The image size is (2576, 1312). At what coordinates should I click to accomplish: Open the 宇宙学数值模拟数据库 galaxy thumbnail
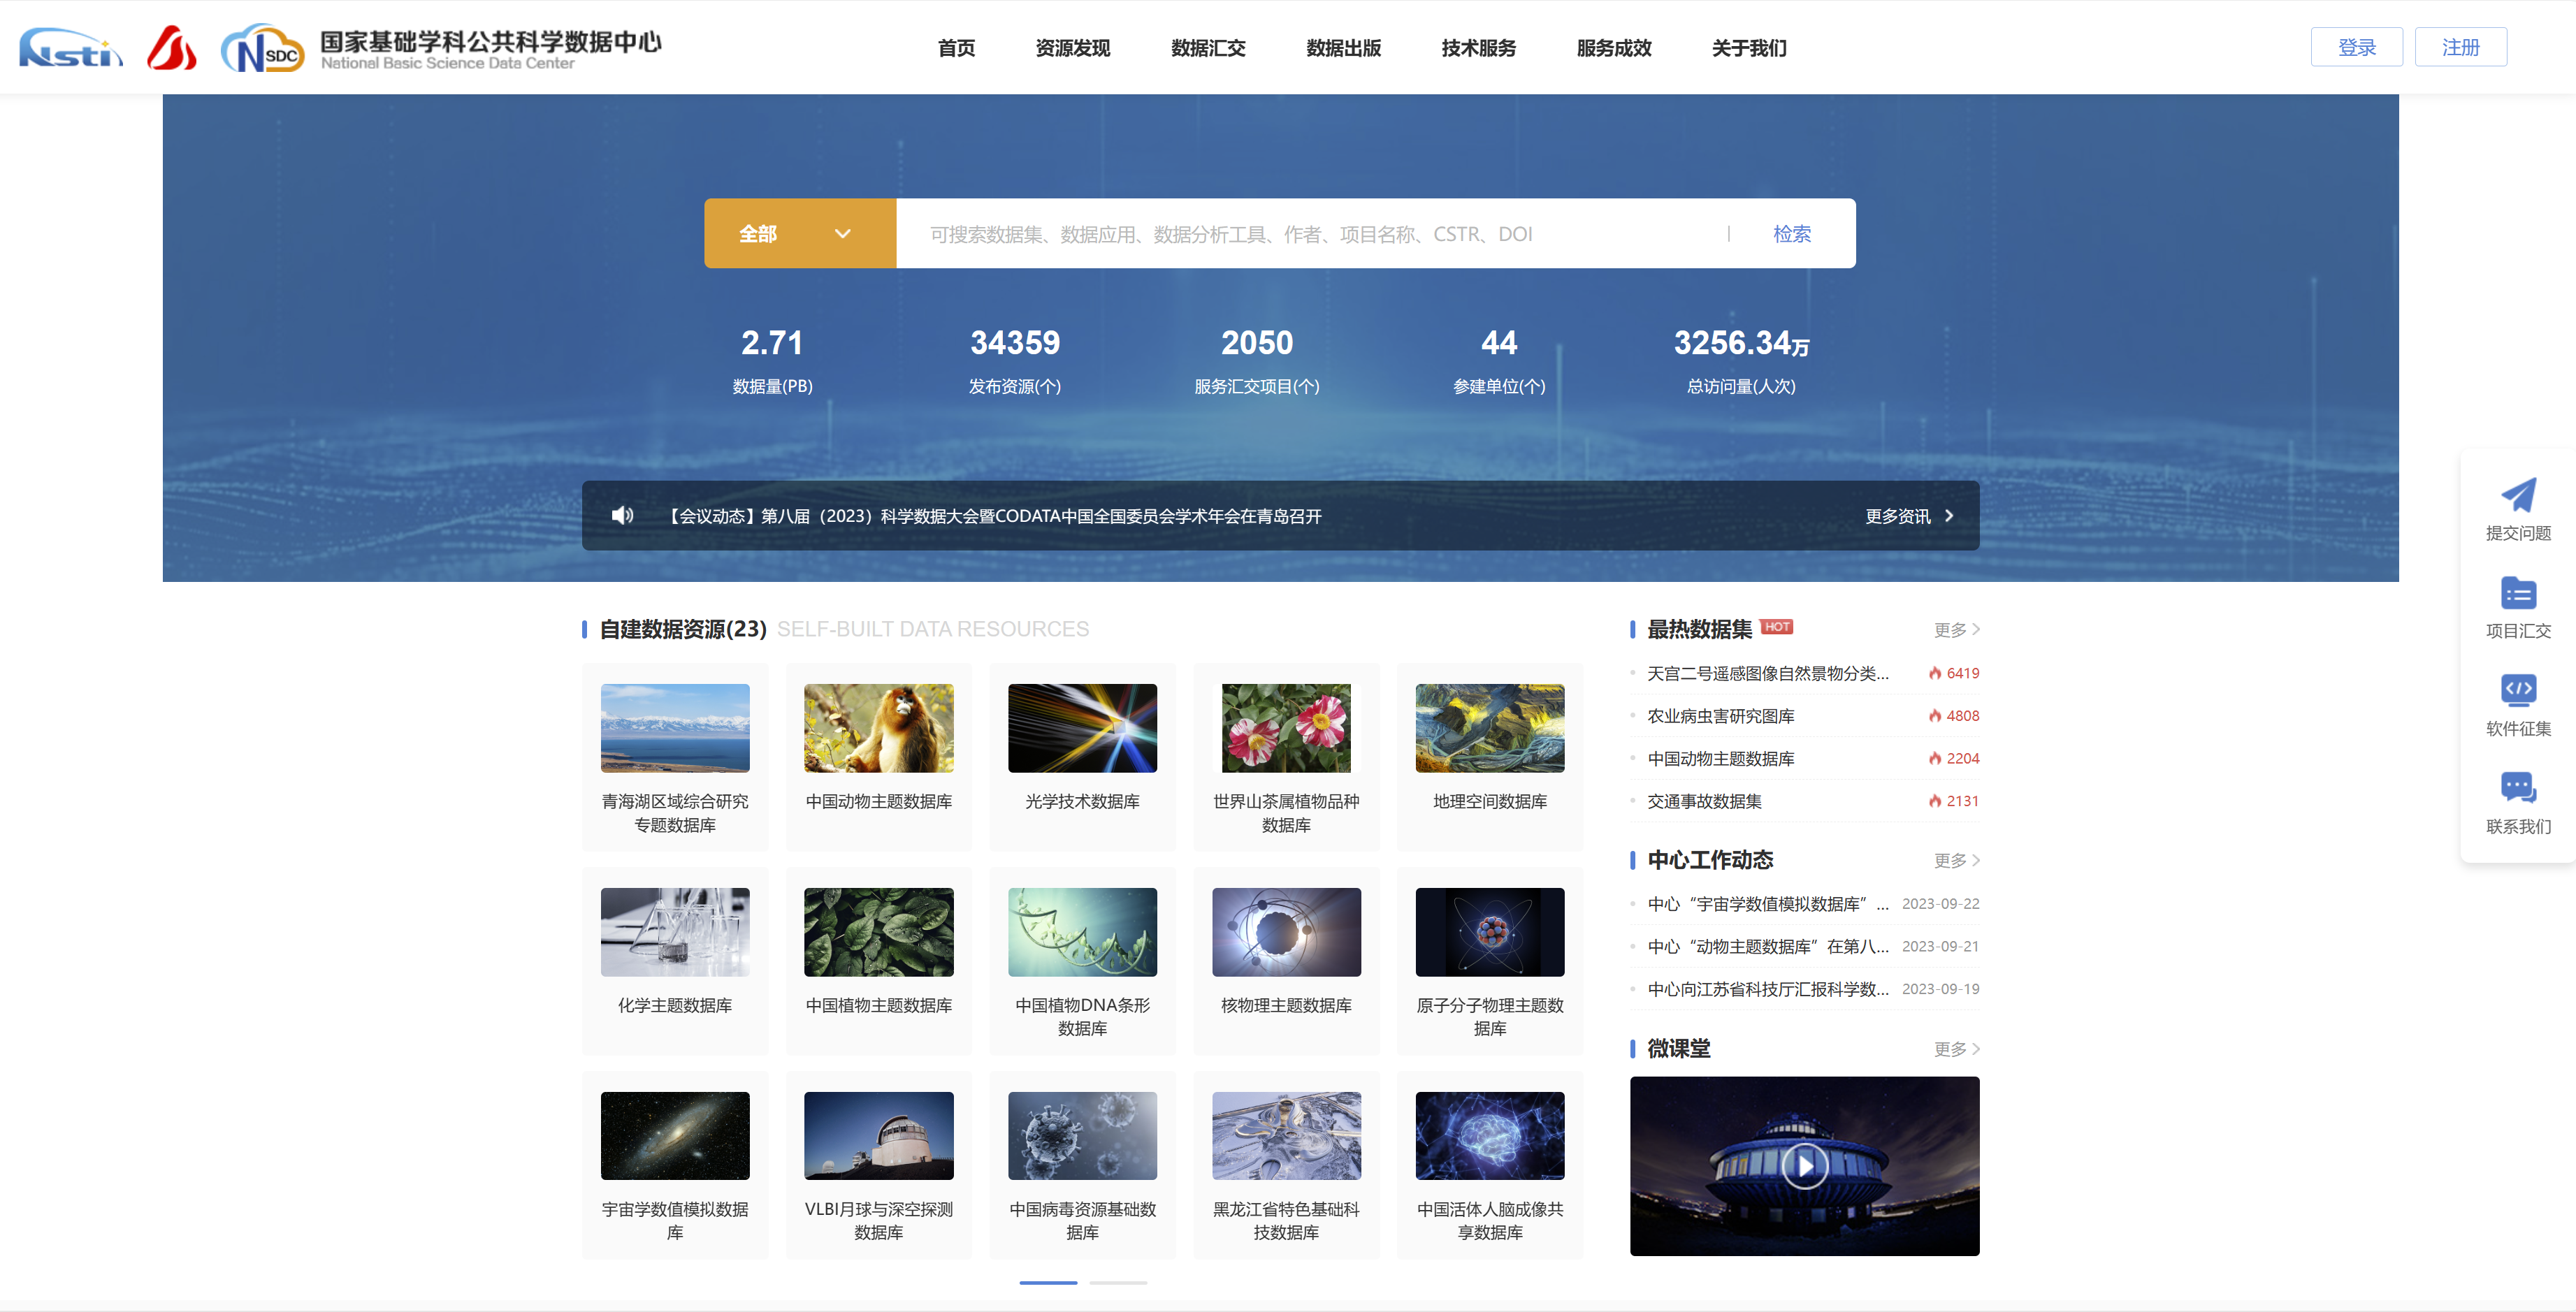pyautogui.click(x=675, y=1136)
